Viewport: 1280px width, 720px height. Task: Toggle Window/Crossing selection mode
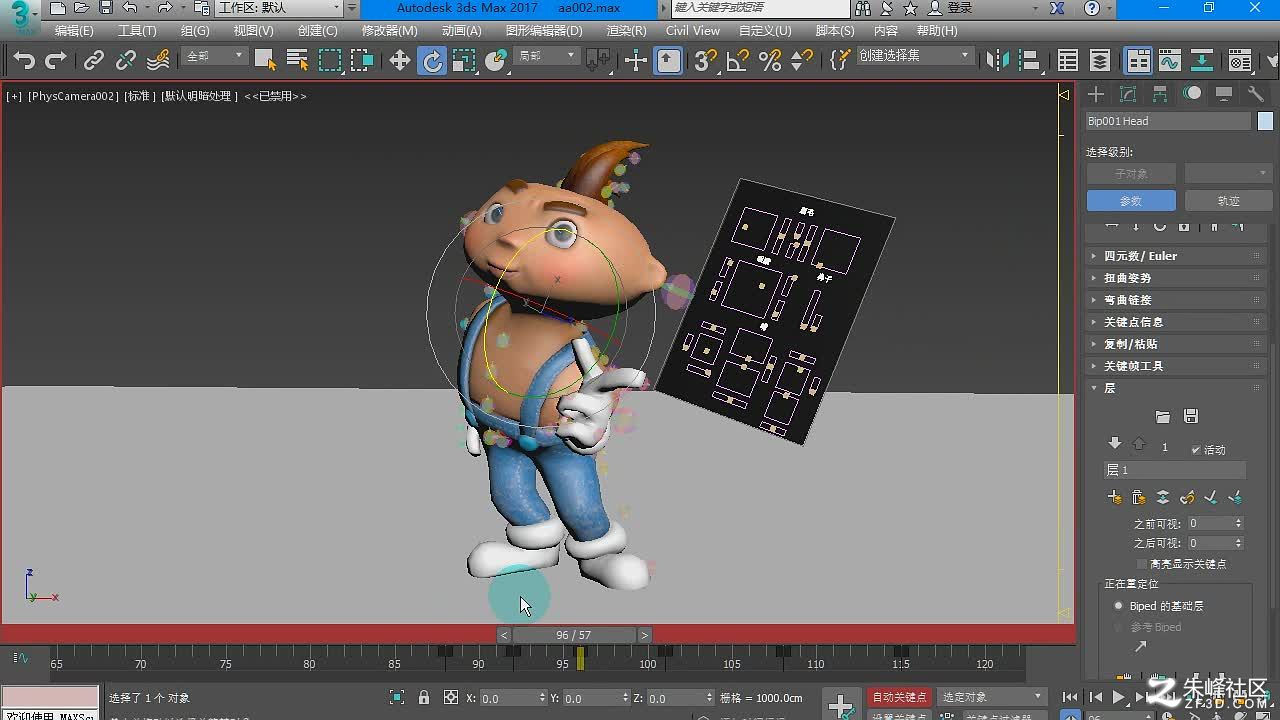[x=362, y=61]
